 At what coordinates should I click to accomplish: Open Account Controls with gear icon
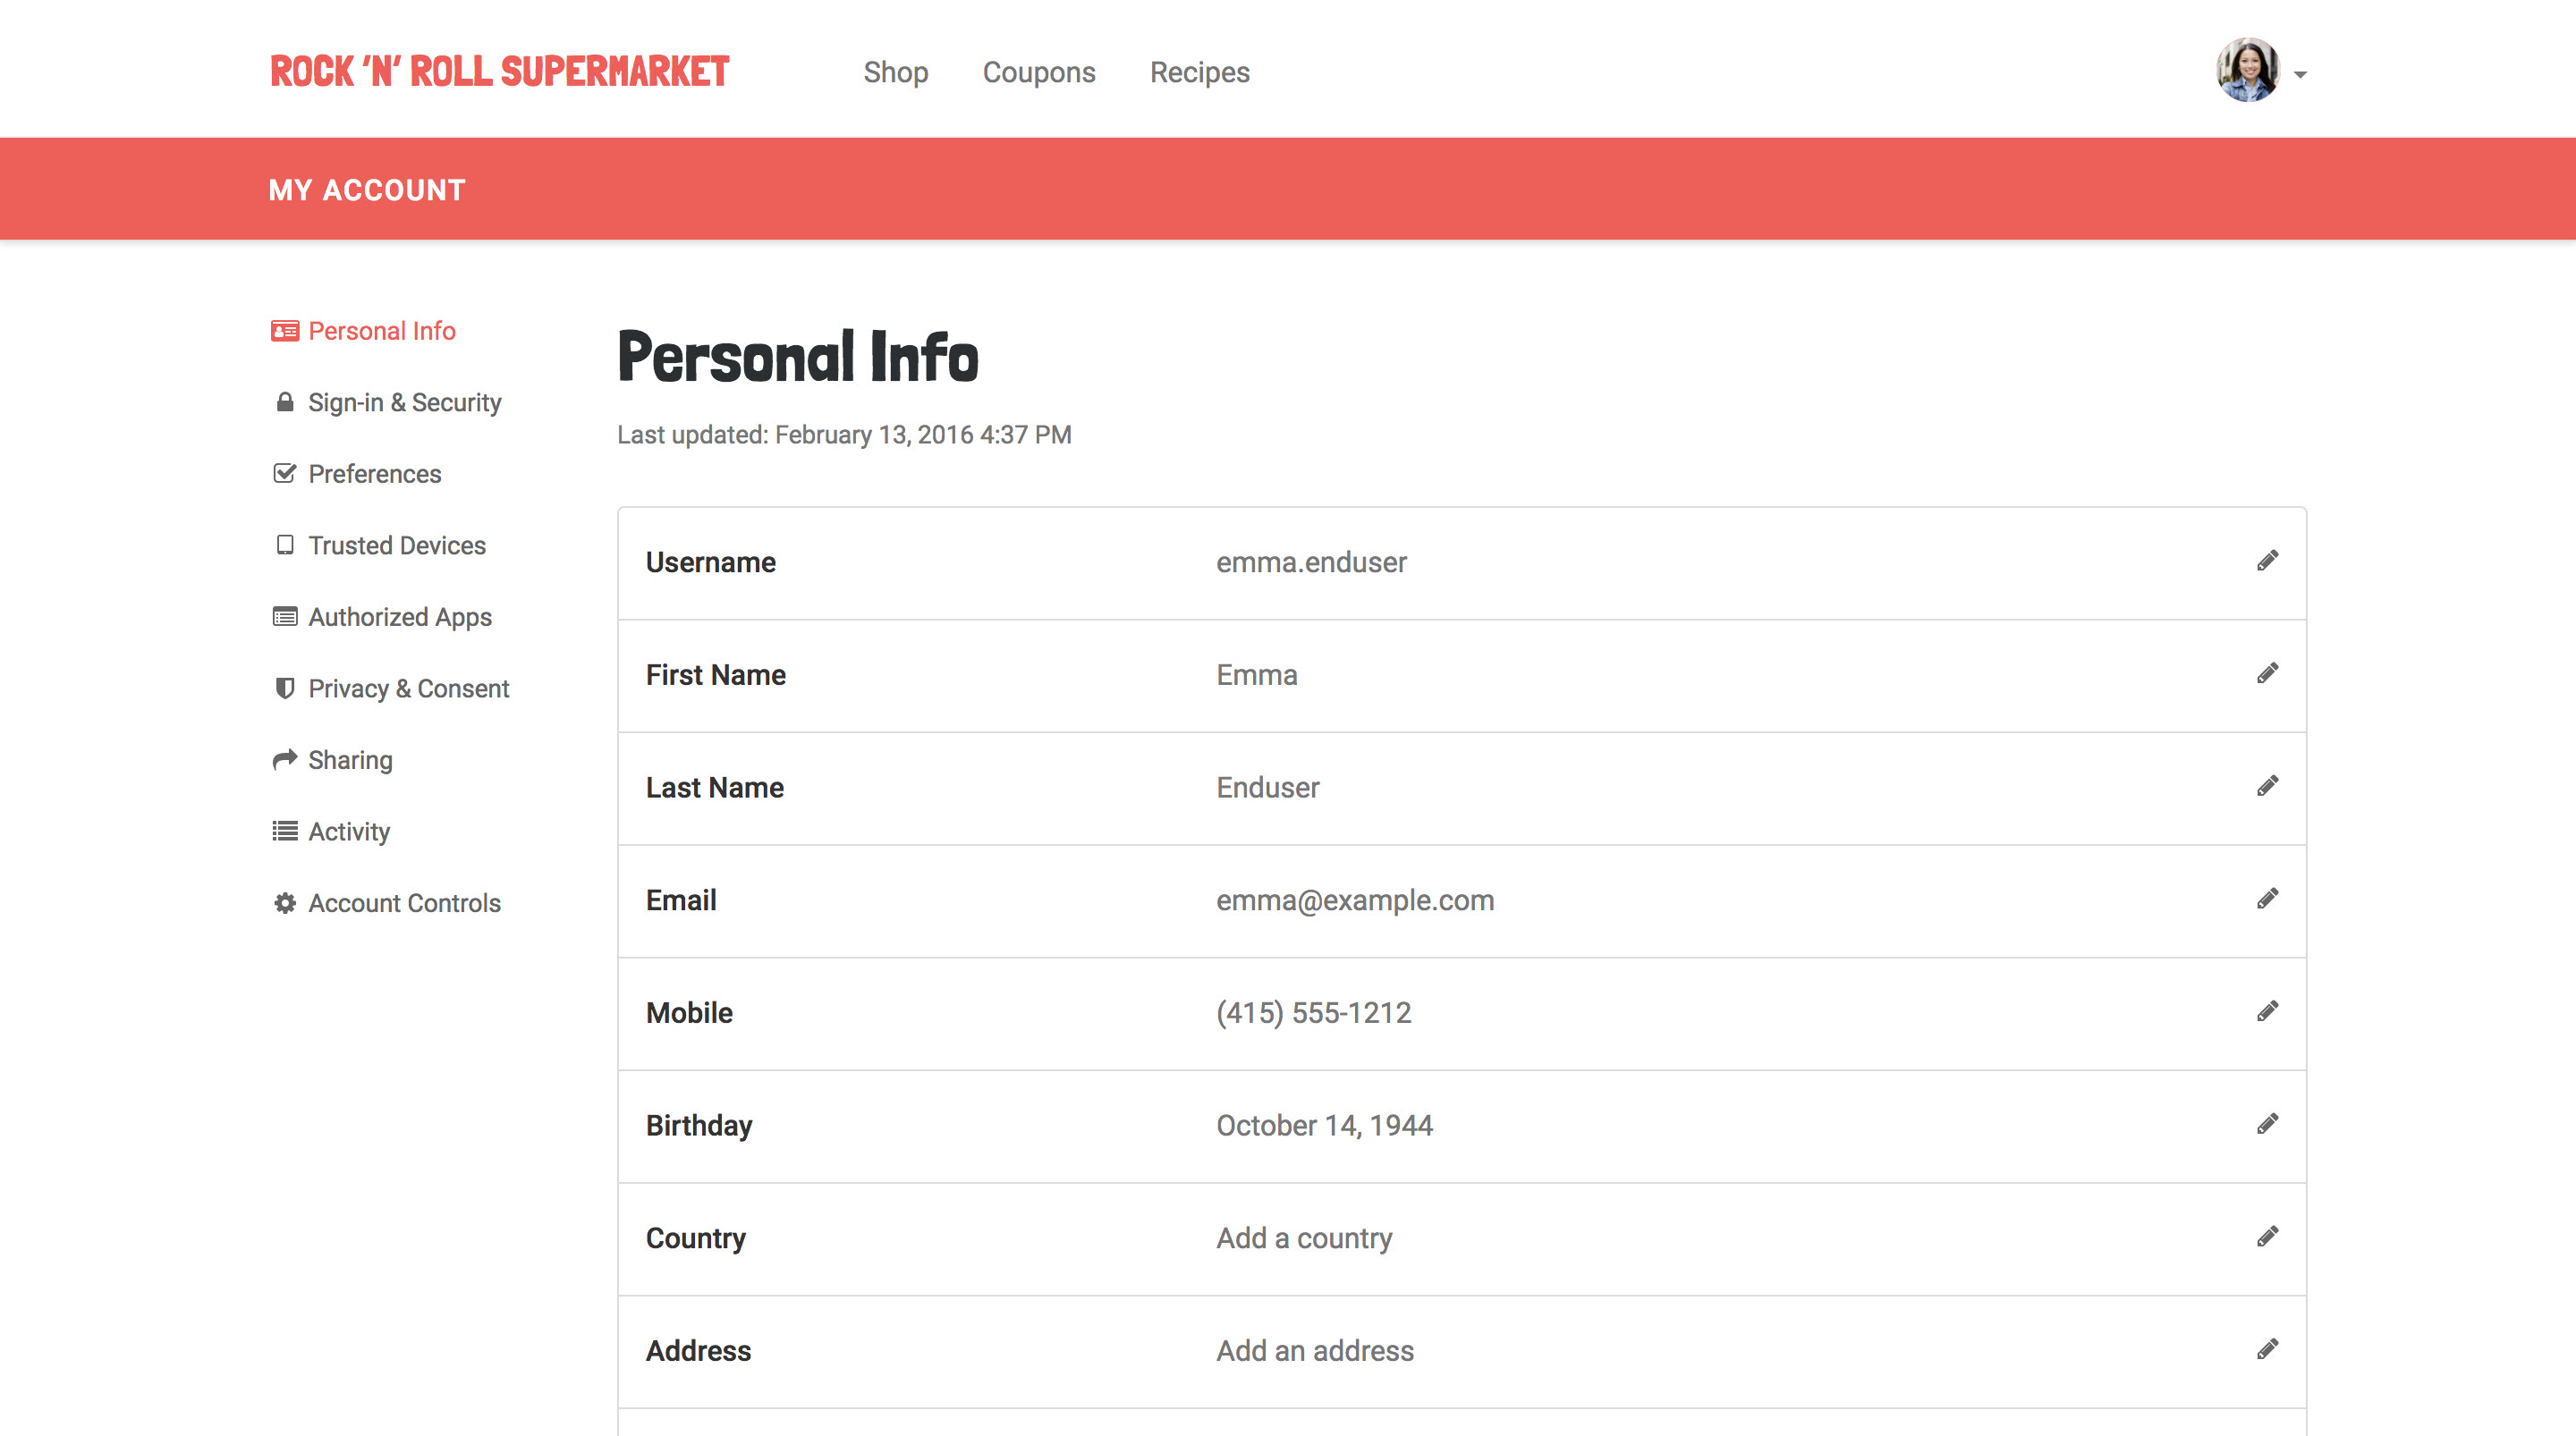coord(403,903)
